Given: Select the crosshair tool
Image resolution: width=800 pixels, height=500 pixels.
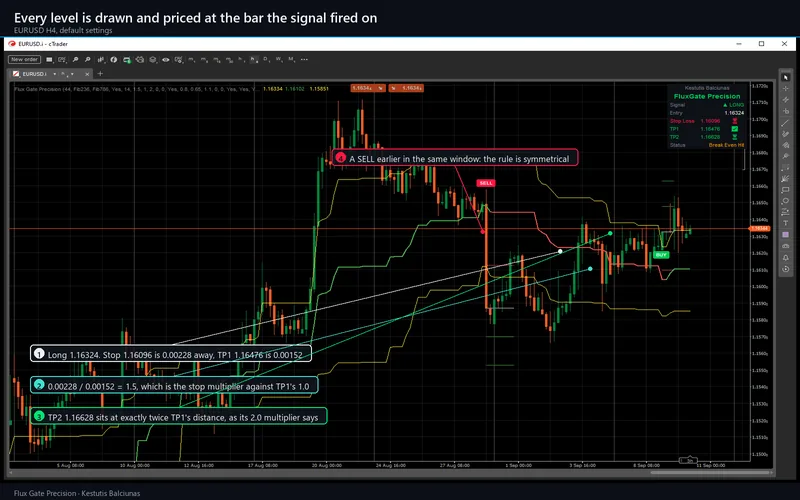Looking at the screenshot, I should pos(785,88).
